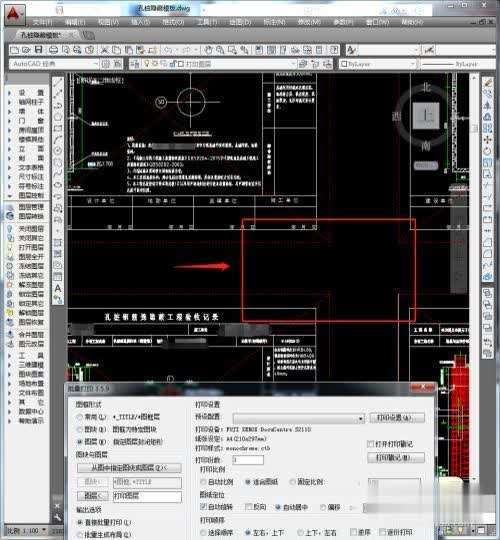Open the AutoCAD application menu logo
Viewport: 500px width, 540px height.
pyautogui.click(x=14, y=15)
